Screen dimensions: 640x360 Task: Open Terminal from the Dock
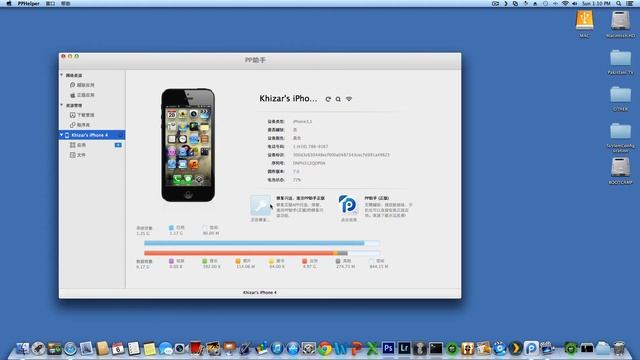point(436,348)
